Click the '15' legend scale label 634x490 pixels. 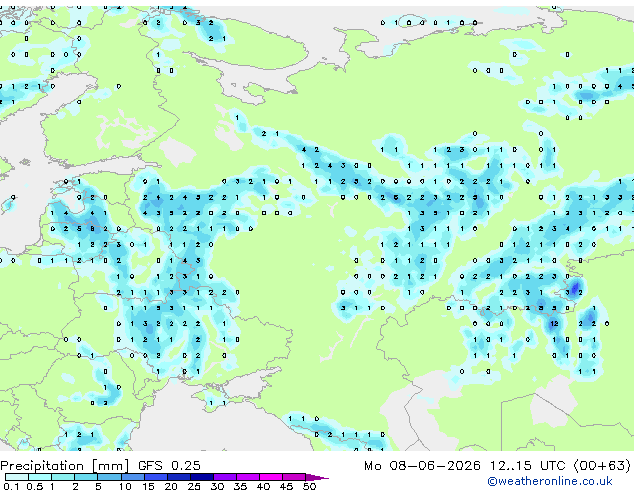[148, 486]
